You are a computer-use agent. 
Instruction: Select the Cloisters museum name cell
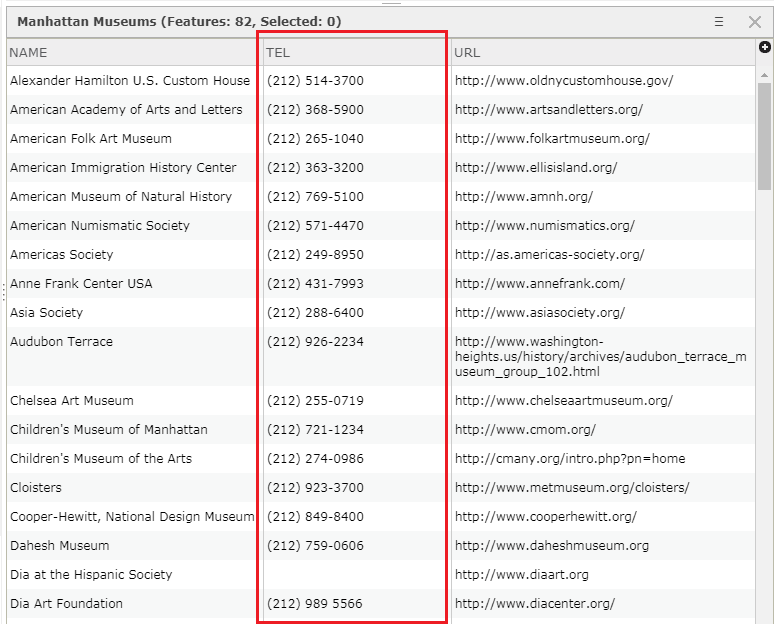pyautogui.click(x=36, y=488)
